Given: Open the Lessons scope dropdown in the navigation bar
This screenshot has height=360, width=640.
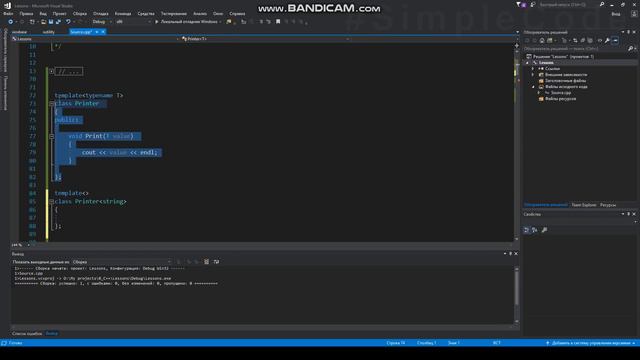Looking at the screenshot, I should pos(96,39).
